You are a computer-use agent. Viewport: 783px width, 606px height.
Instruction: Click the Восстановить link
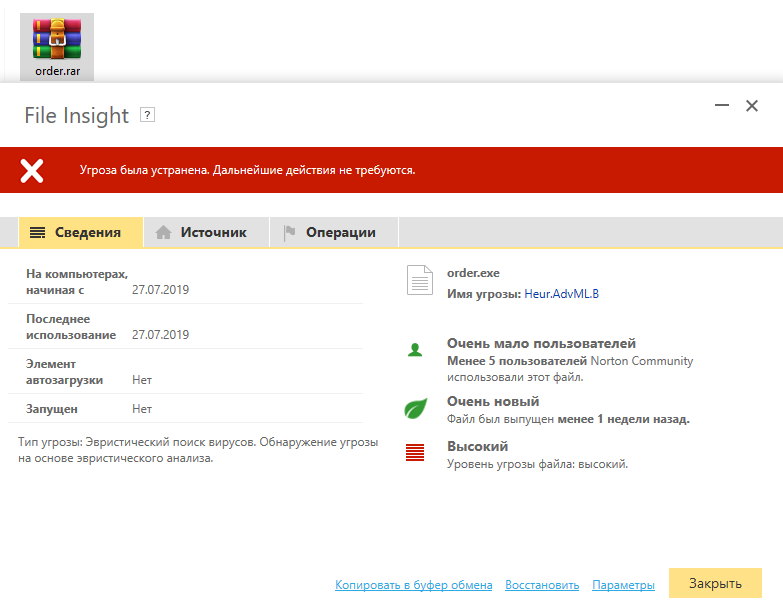tap(542, 585)
